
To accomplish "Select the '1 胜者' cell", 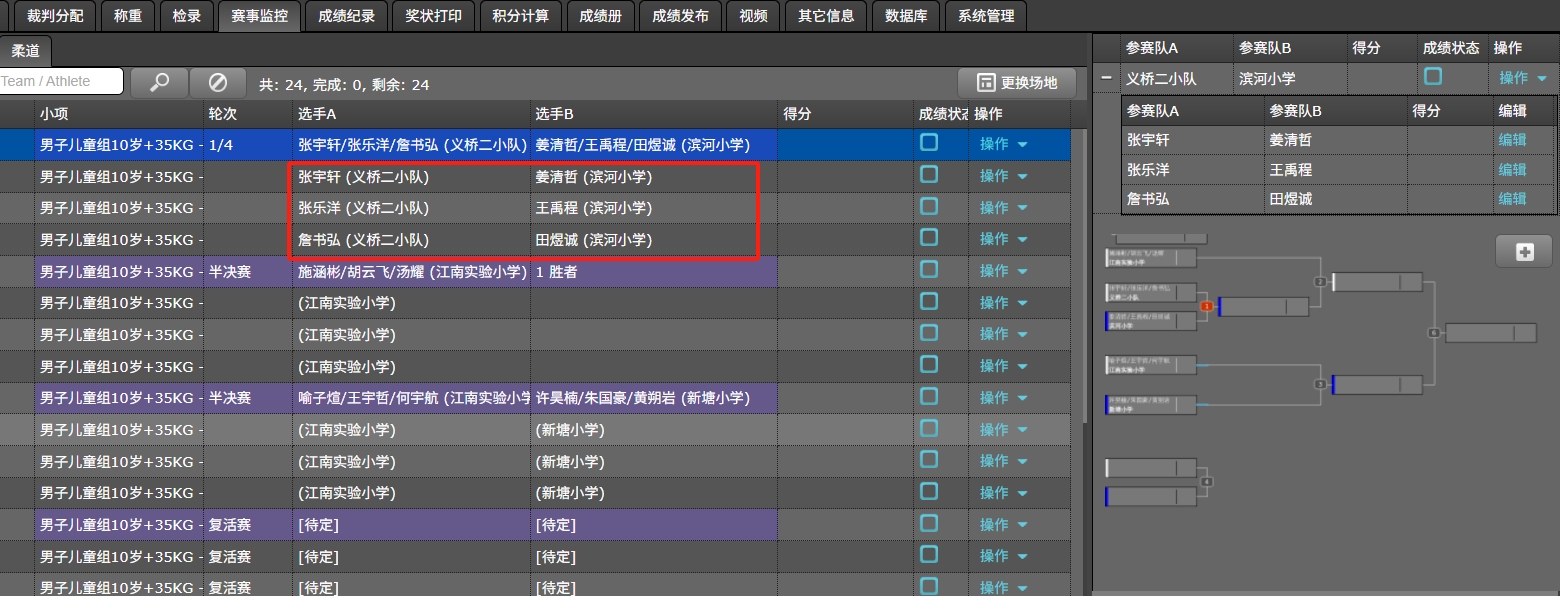I will (655, 271).
